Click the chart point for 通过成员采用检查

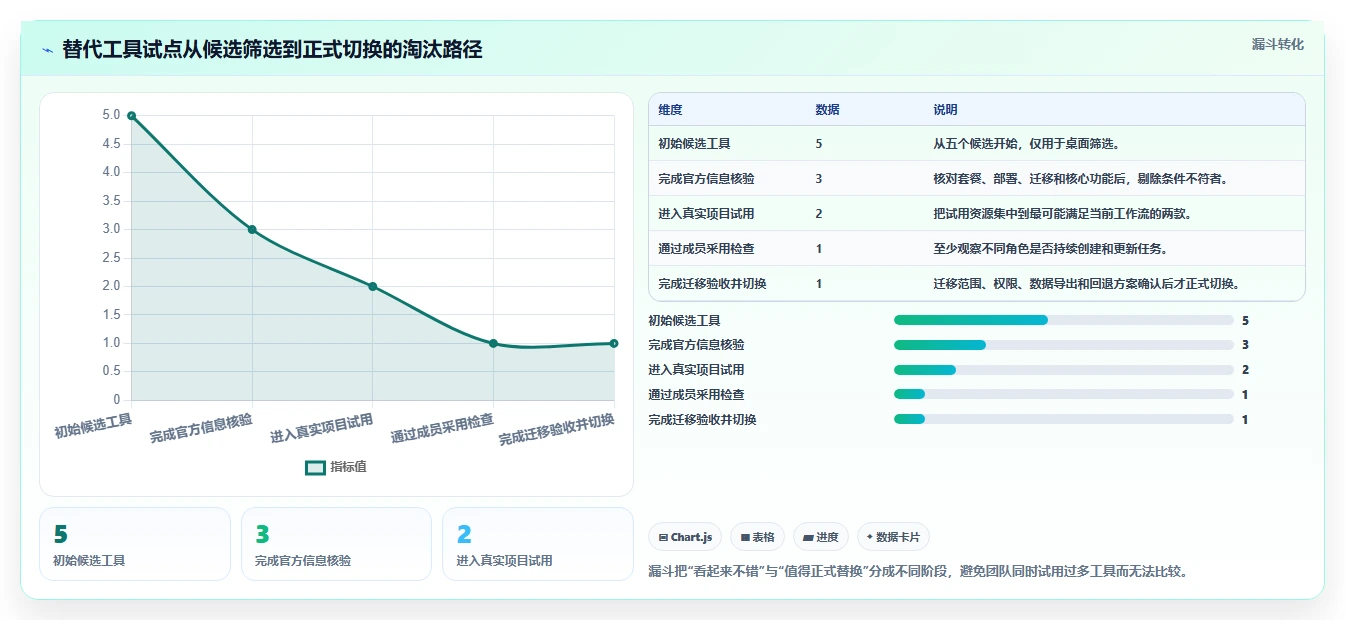click(493, 343)
